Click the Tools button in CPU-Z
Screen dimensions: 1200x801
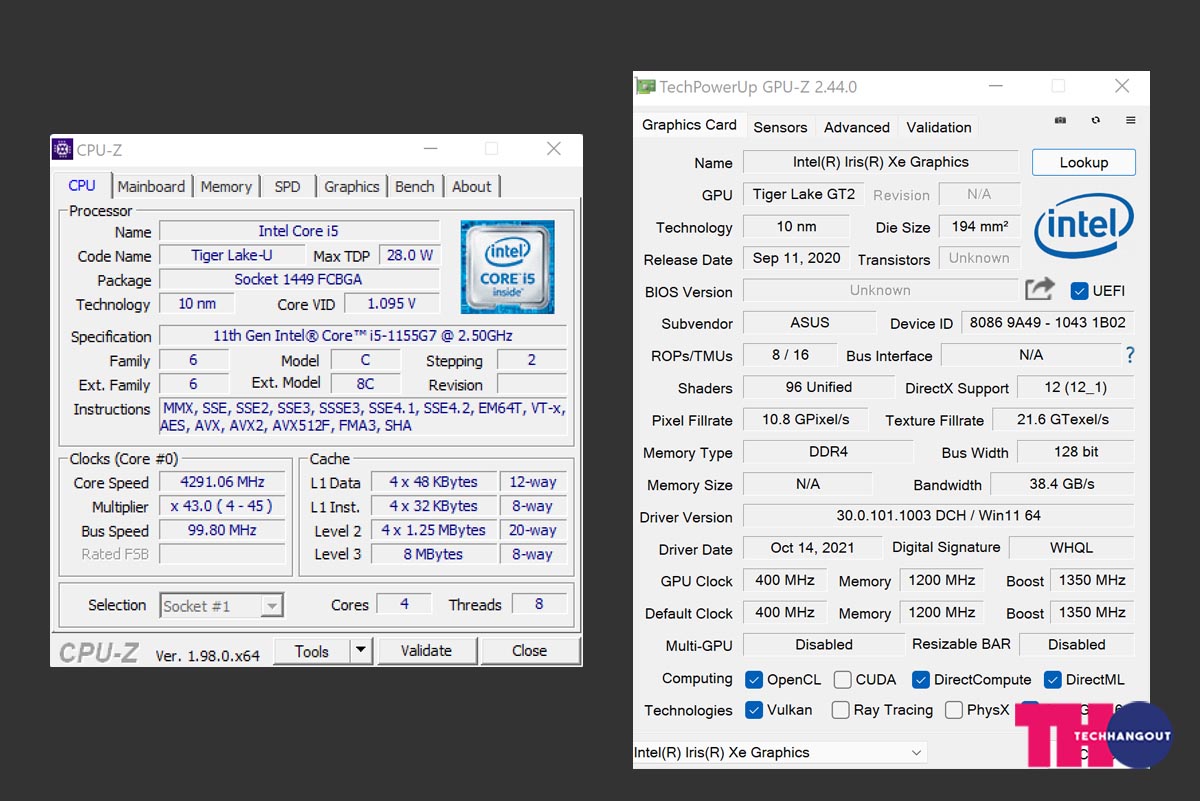tap(312, 651)
